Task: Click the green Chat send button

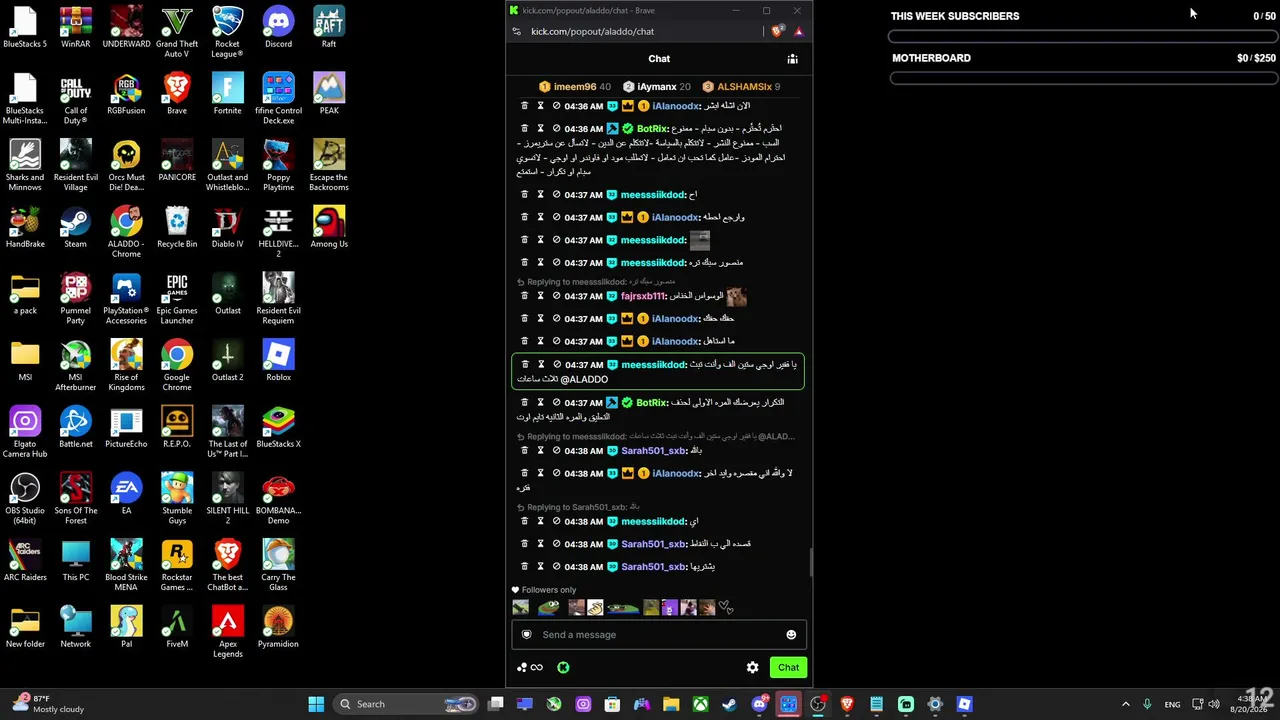Action: tap(788, 667)
